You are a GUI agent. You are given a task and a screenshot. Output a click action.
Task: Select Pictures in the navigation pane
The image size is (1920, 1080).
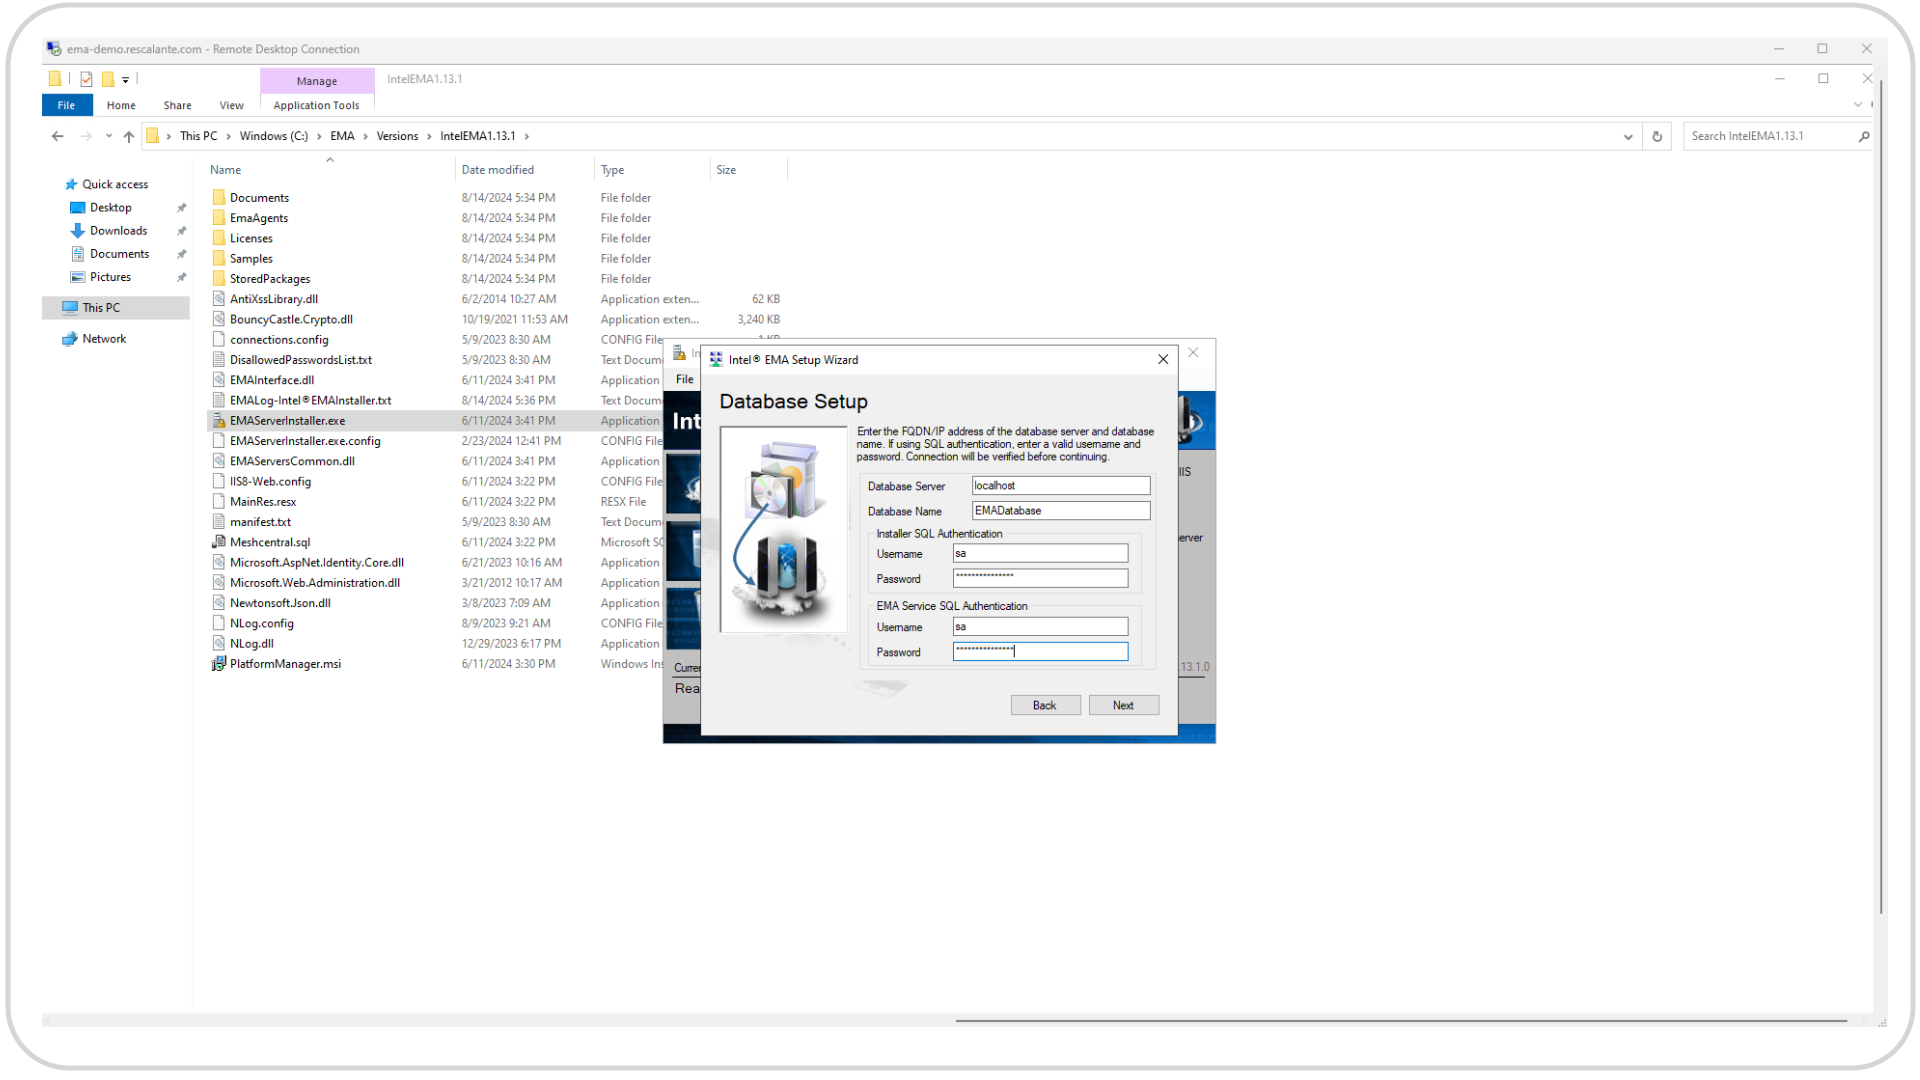[110, 277]
